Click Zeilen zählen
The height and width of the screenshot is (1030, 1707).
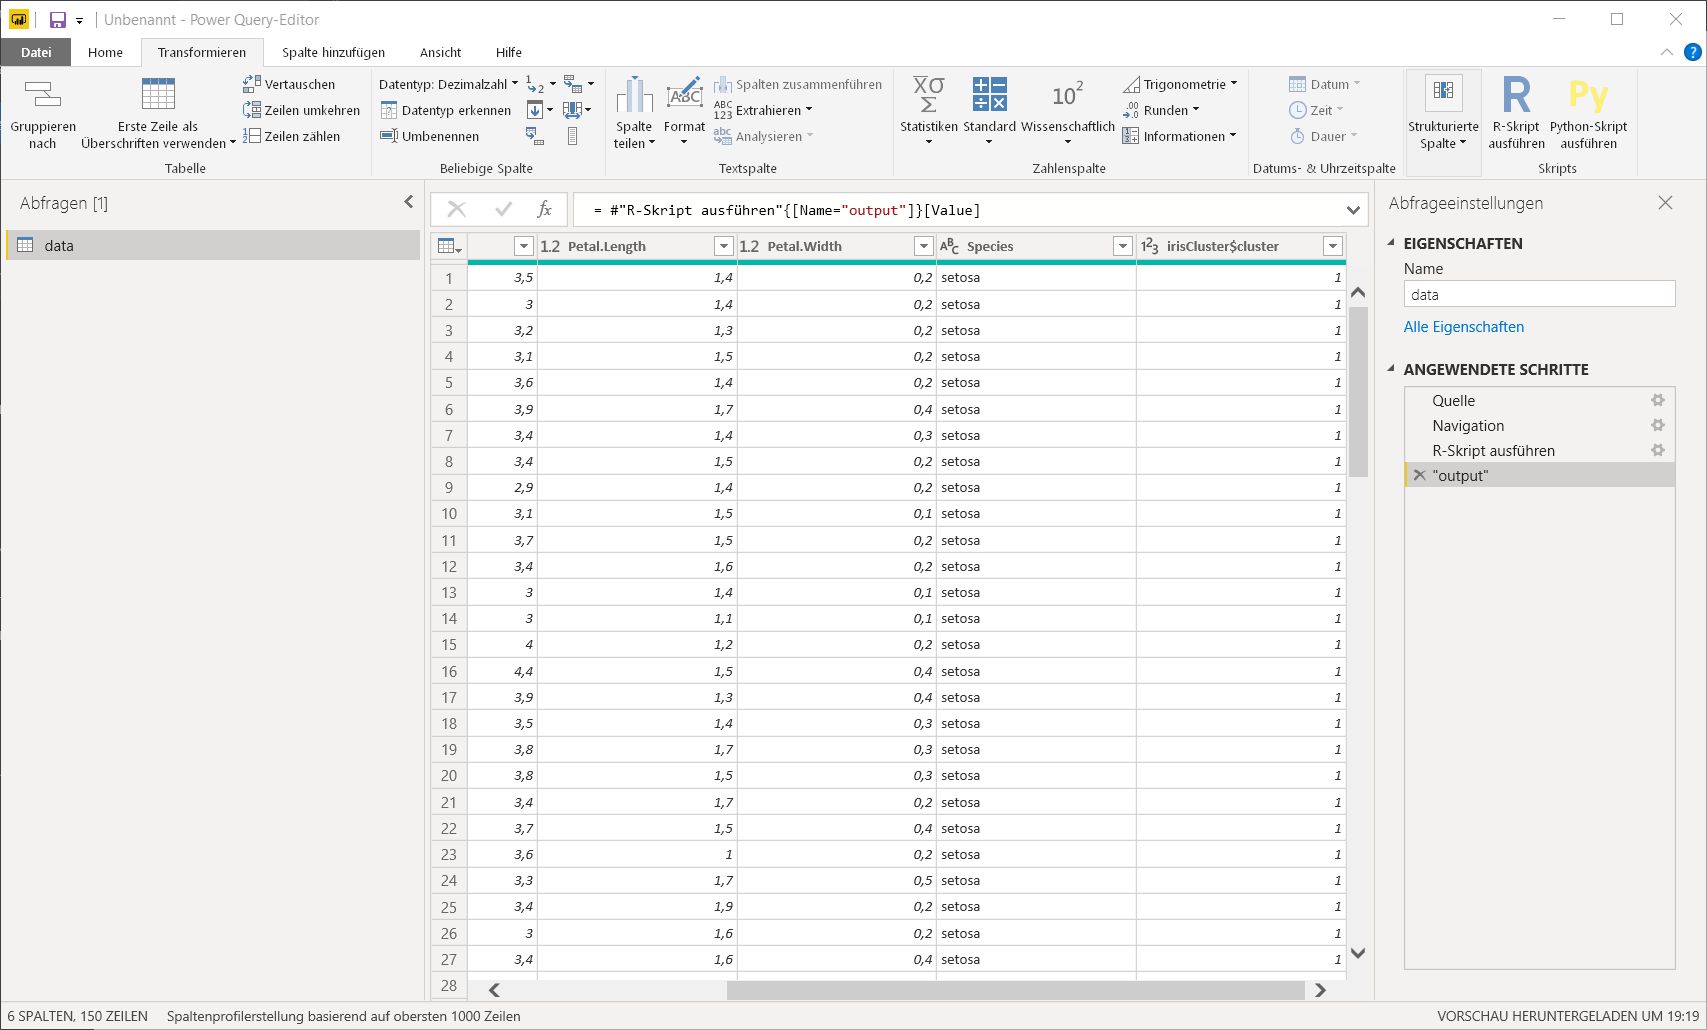click(291, 136)
